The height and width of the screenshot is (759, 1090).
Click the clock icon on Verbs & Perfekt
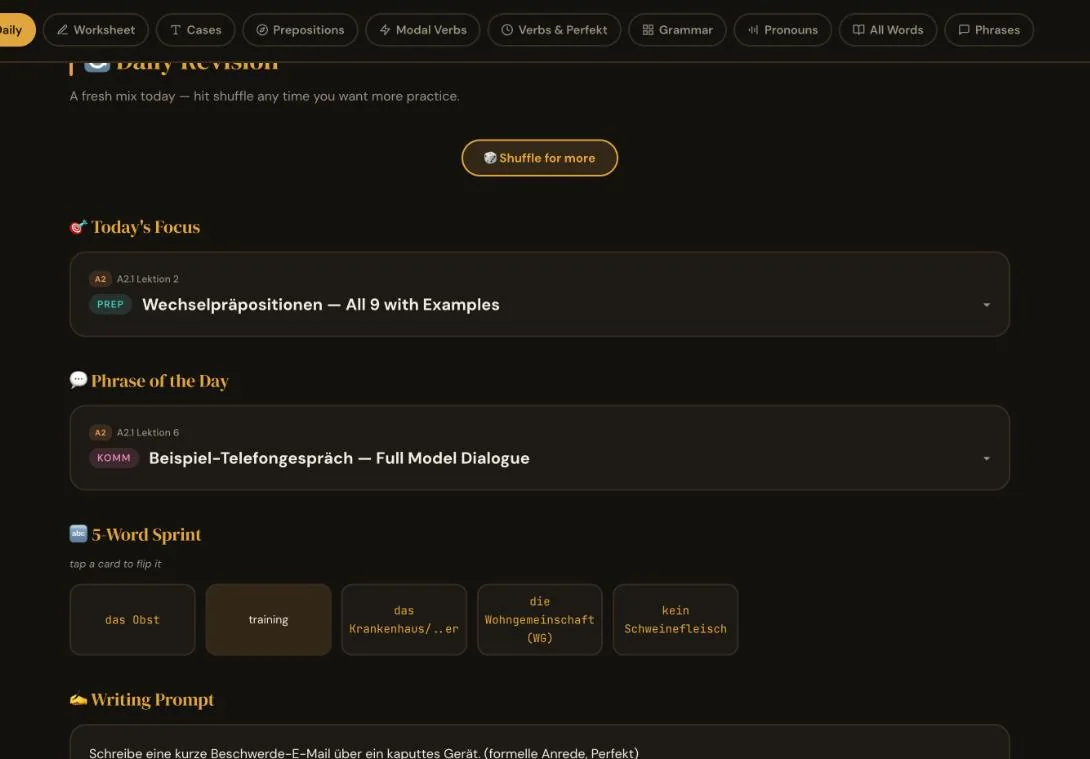507,30
